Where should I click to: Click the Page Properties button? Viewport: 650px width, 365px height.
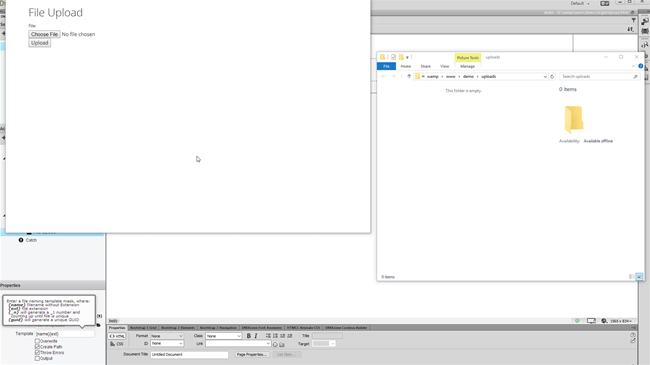click(252, 355)
